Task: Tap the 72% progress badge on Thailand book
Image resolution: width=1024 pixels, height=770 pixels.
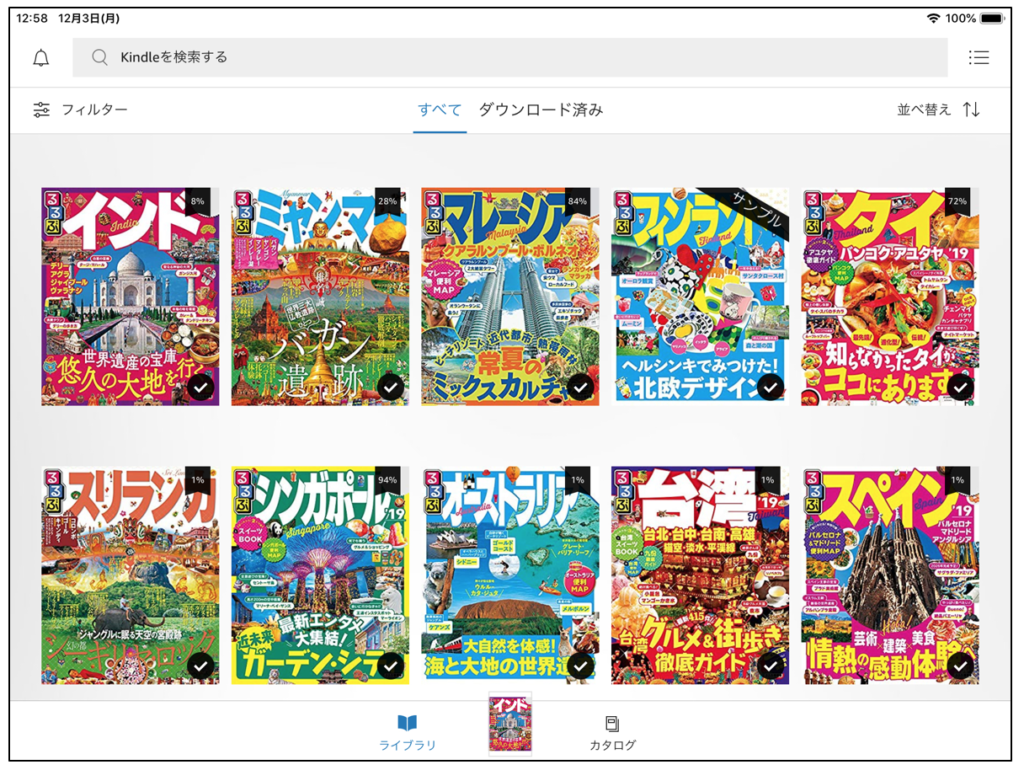Action: tap(957, 201)
